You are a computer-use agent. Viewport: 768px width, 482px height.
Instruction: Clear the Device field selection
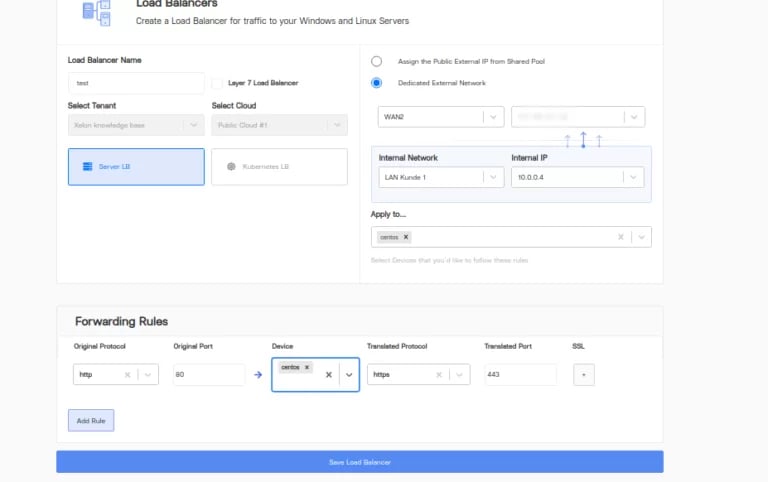329,375
